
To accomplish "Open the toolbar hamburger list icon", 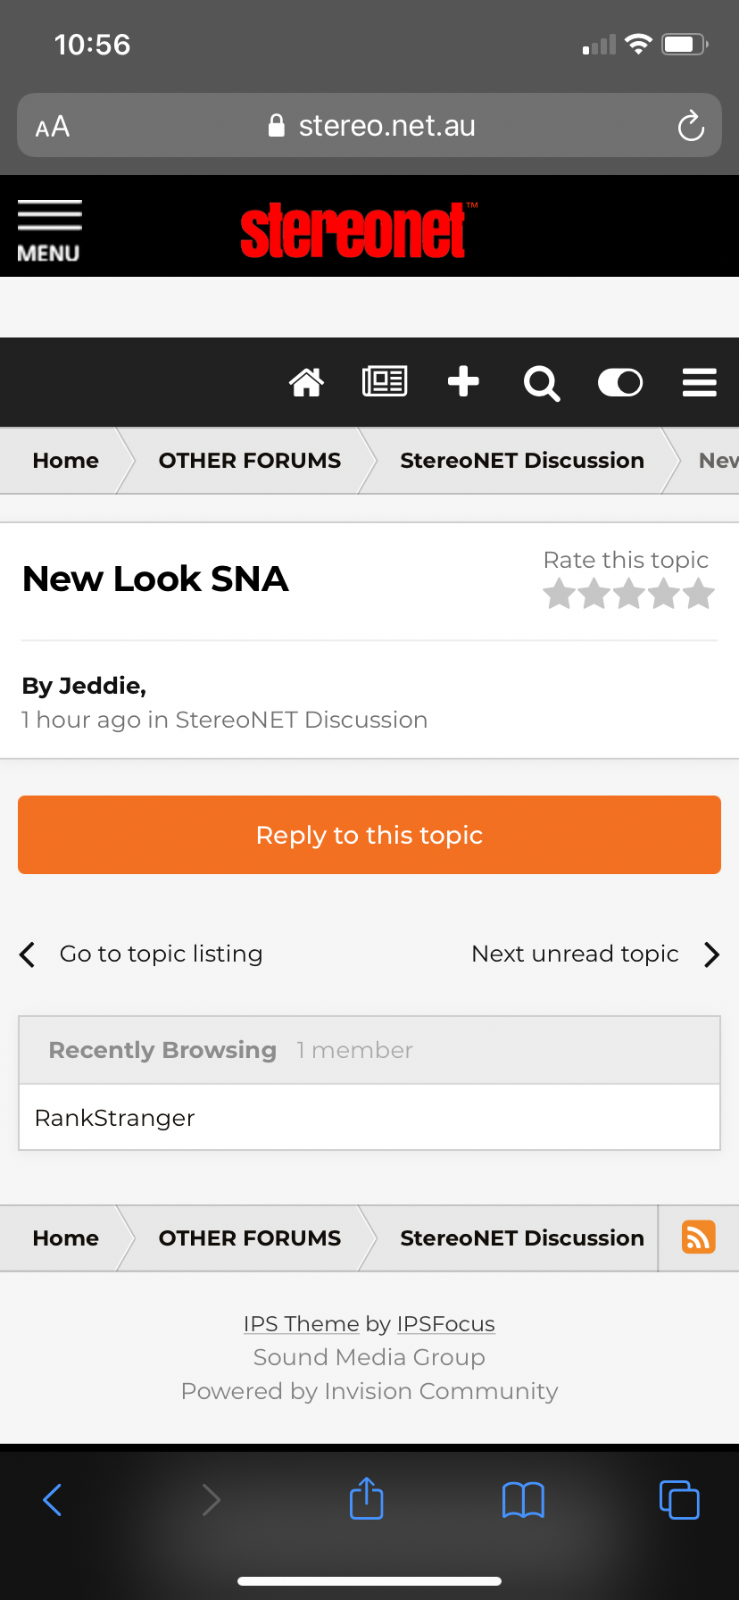I will [699, 382].
